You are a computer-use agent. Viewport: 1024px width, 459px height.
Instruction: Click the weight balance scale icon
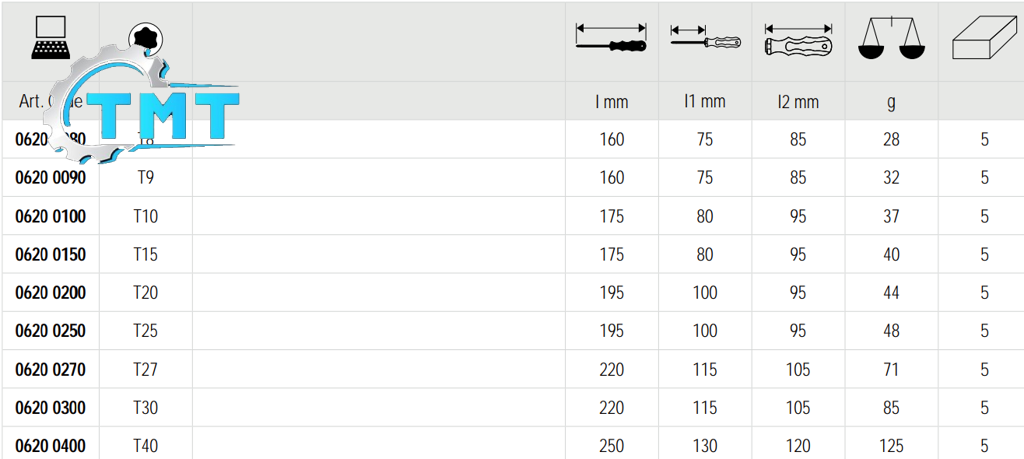891,40
